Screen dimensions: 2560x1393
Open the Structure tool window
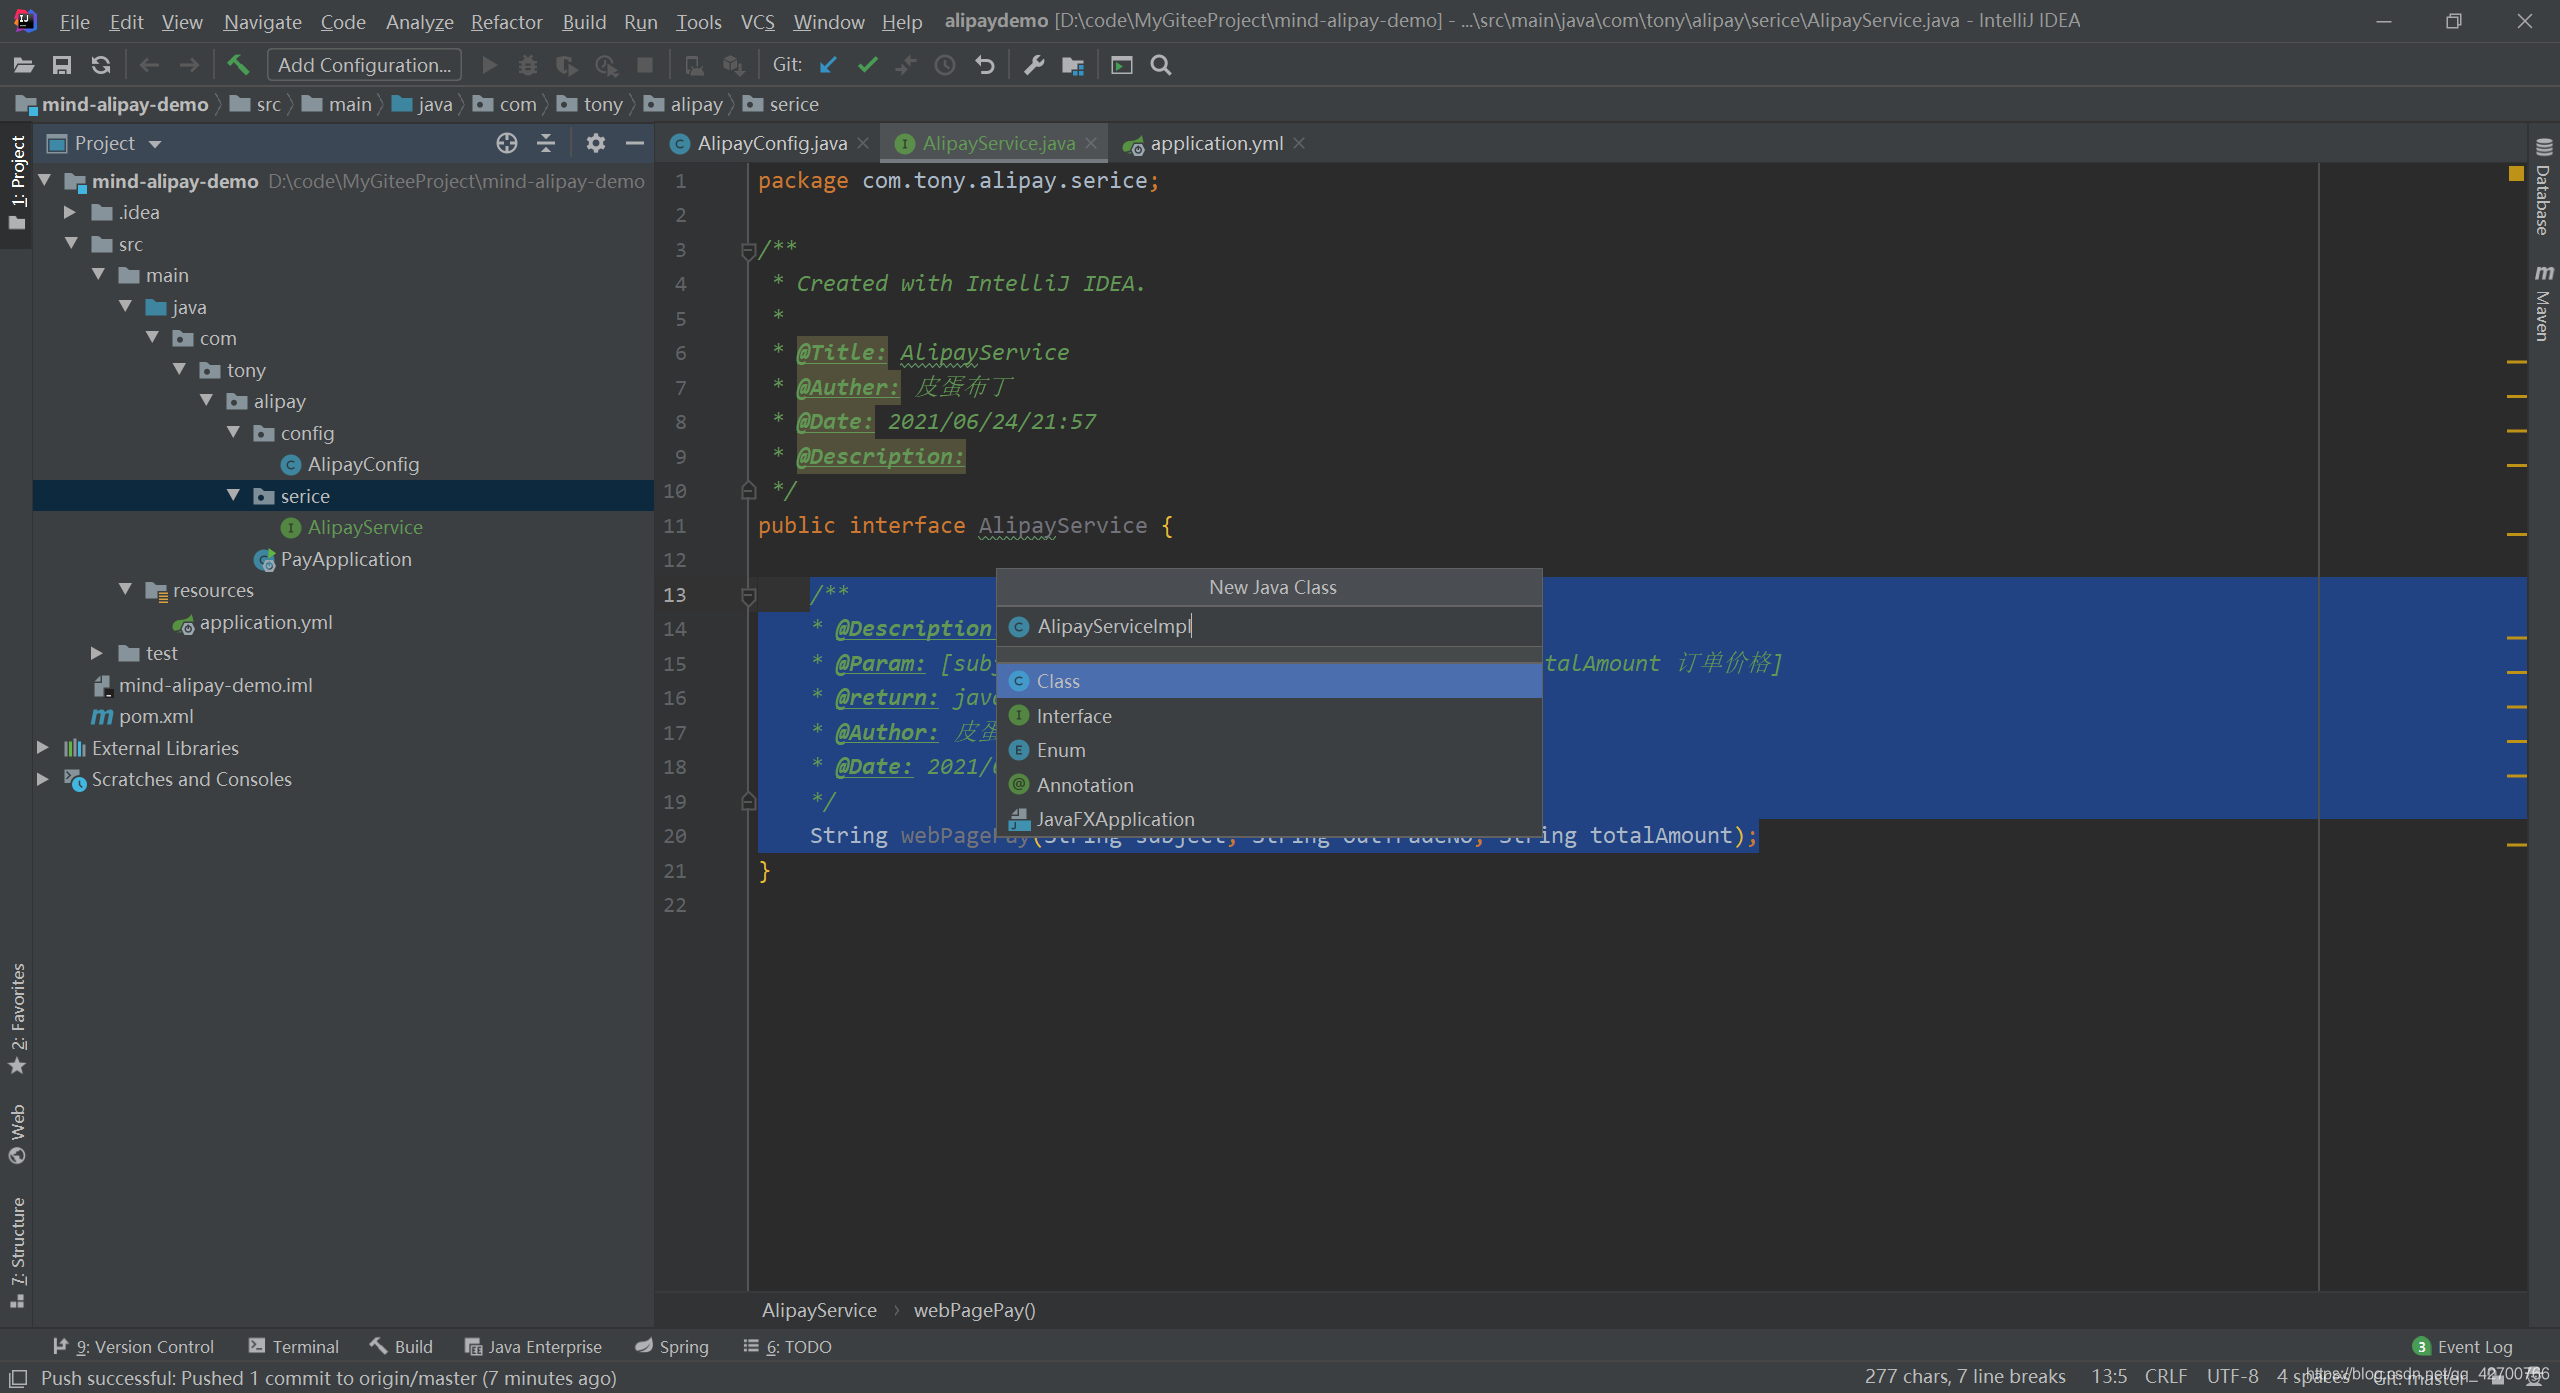pyautogui.click(x=18, y=1252)
